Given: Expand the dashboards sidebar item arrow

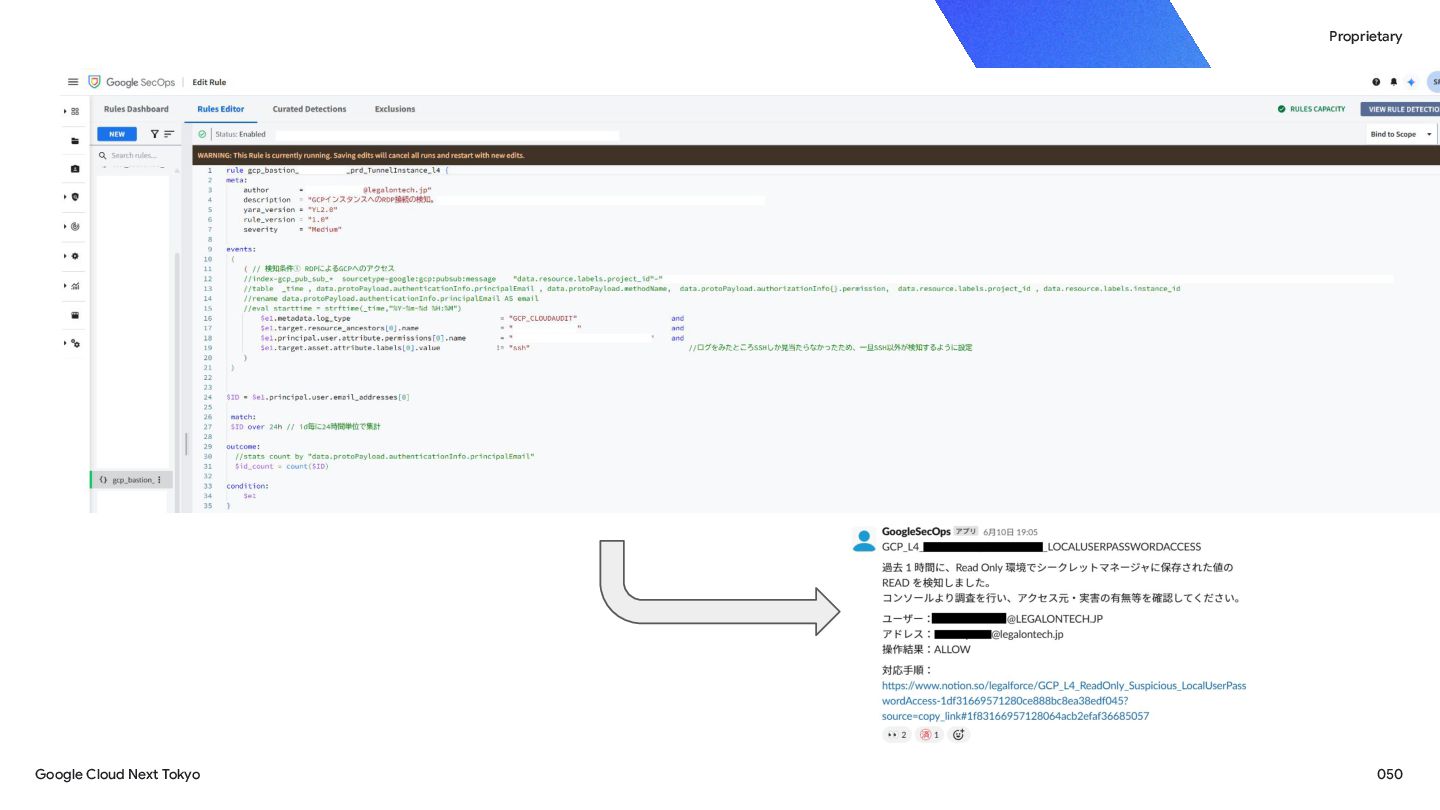Looking at the screenshot, I should (x=65, y=112).
